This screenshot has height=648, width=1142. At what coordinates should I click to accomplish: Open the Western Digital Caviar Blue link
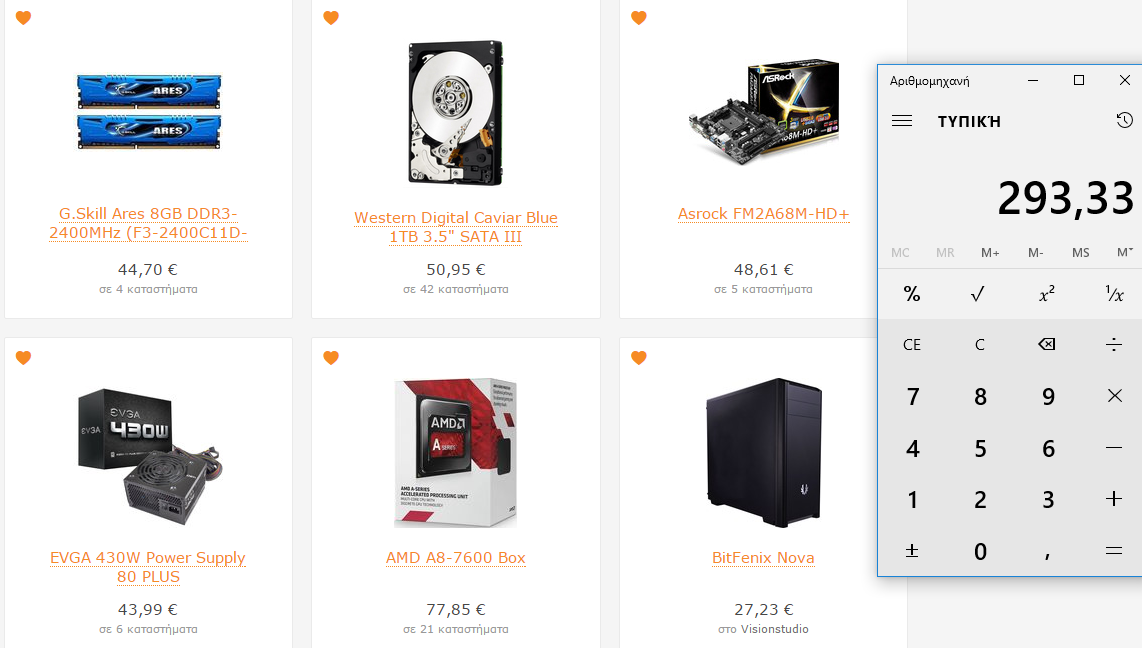(456, 227)
